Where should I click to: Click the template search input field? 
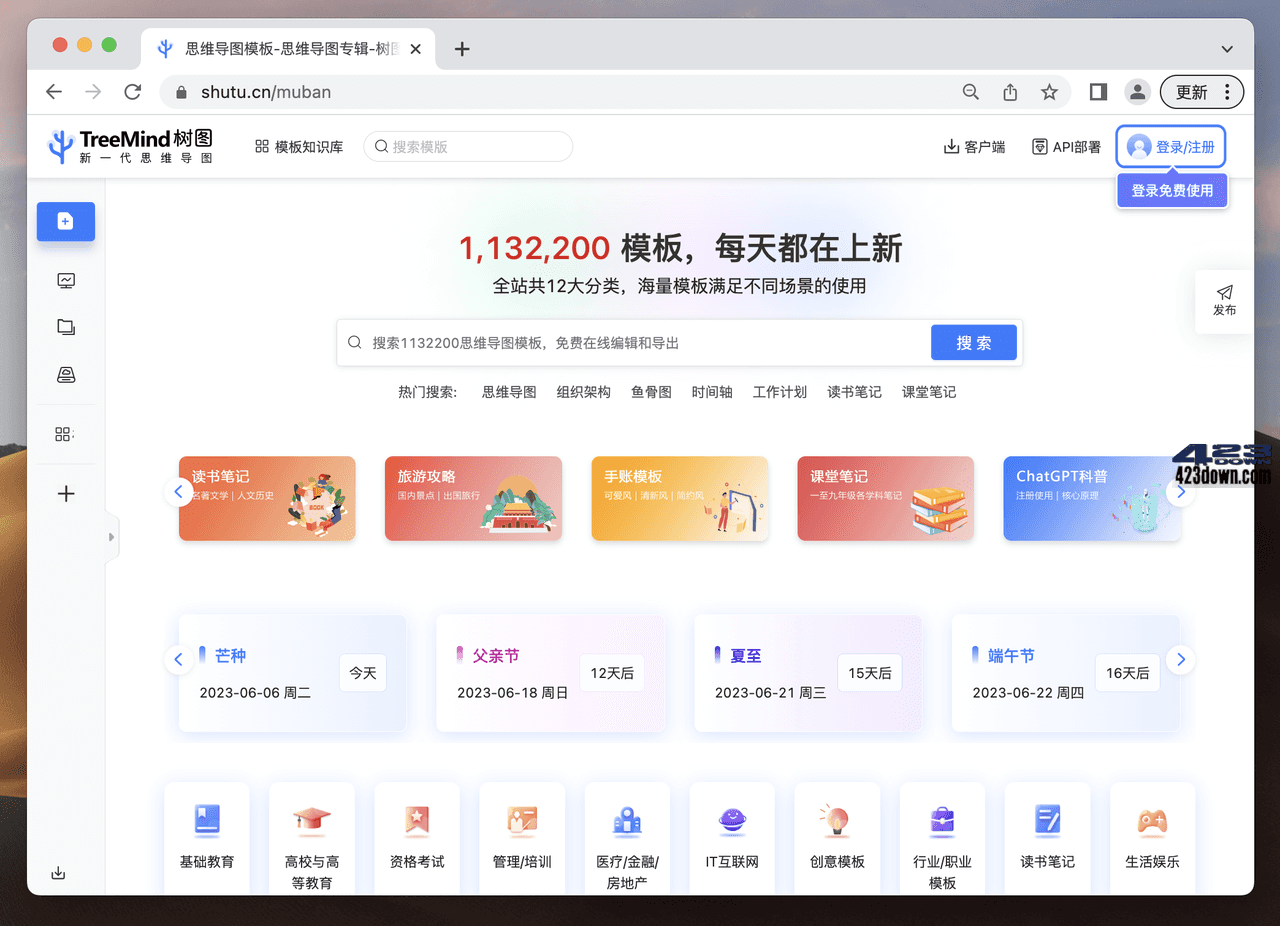point(468,146)
